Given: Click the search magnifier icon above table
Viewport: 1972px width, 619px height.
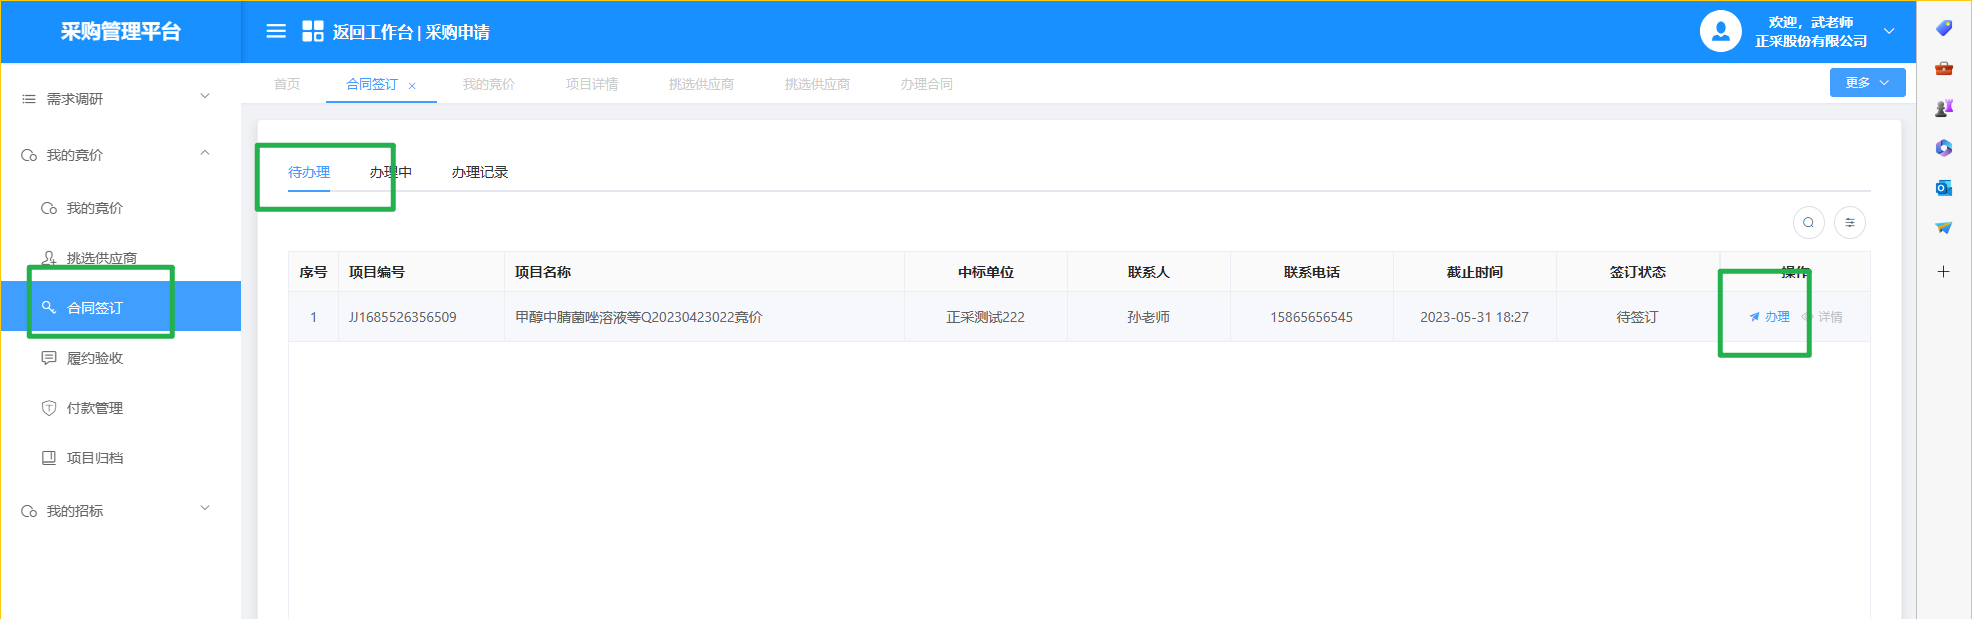Looking at the screenshot, I should [1808, 223].
